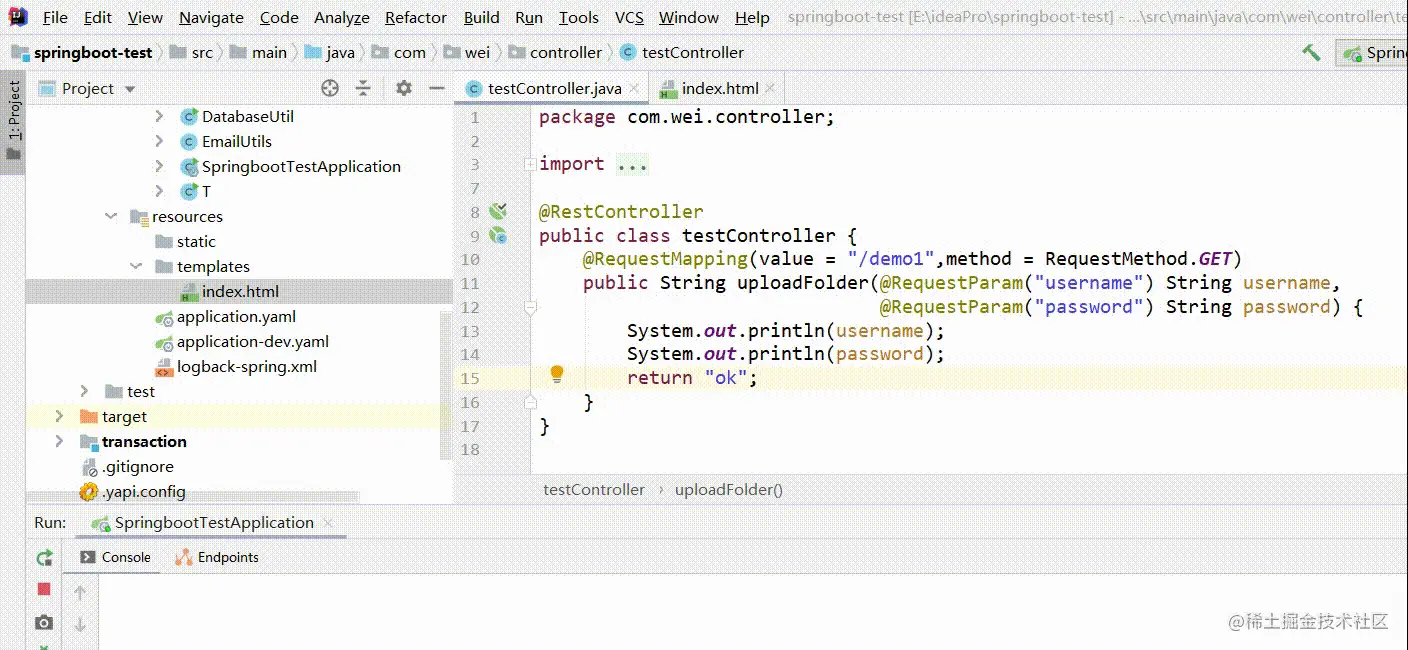Click the camera thread dump icon
This screenshot has height=650, width=1408.
[x=44, y=623]
